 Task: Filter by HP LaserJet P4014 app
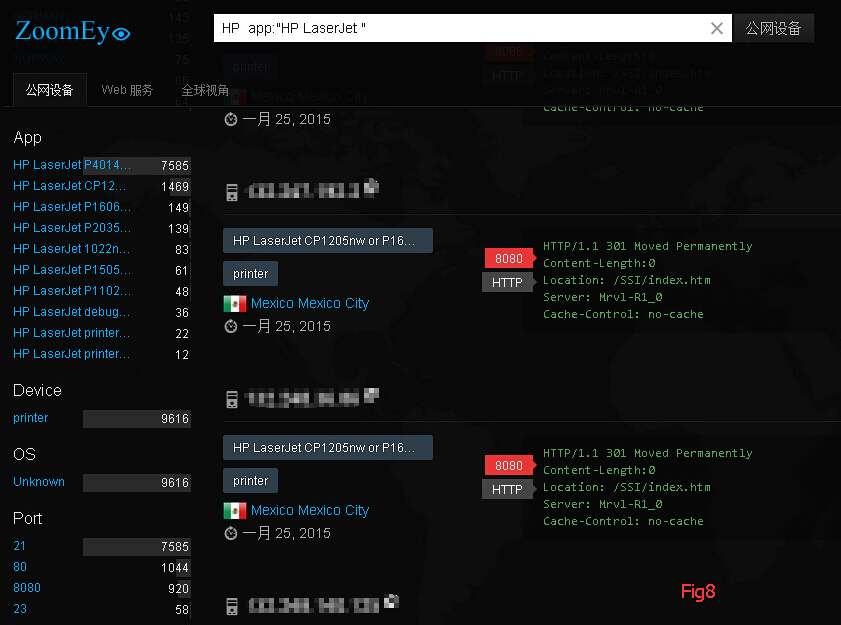[x=72, y=165]
